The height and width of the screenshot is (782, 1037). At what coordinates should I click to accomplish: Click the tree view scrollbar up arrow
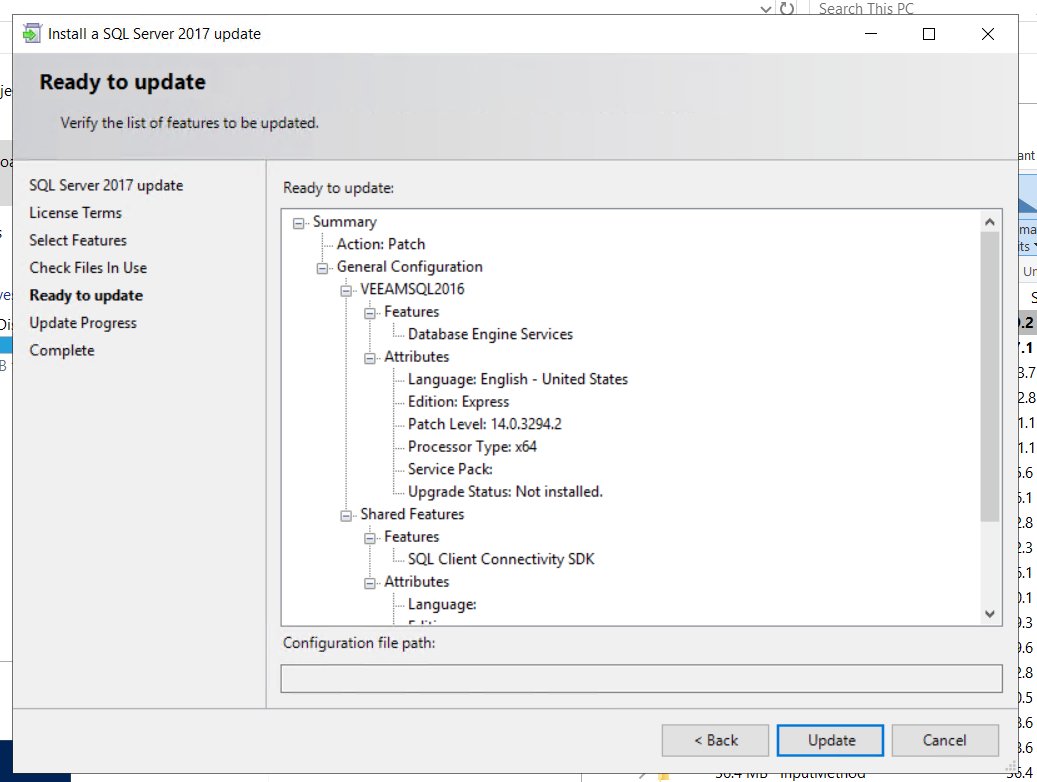tap(989, 222)
